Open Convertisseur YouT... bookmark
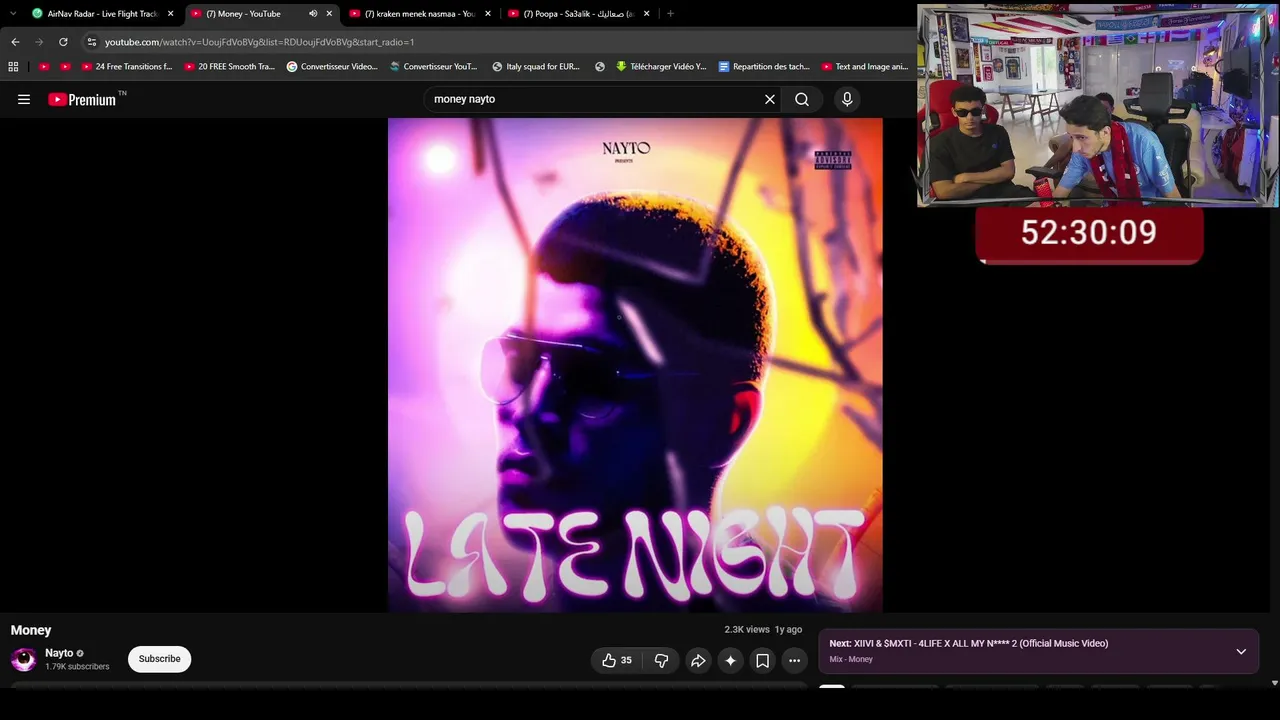 [434, 67]
